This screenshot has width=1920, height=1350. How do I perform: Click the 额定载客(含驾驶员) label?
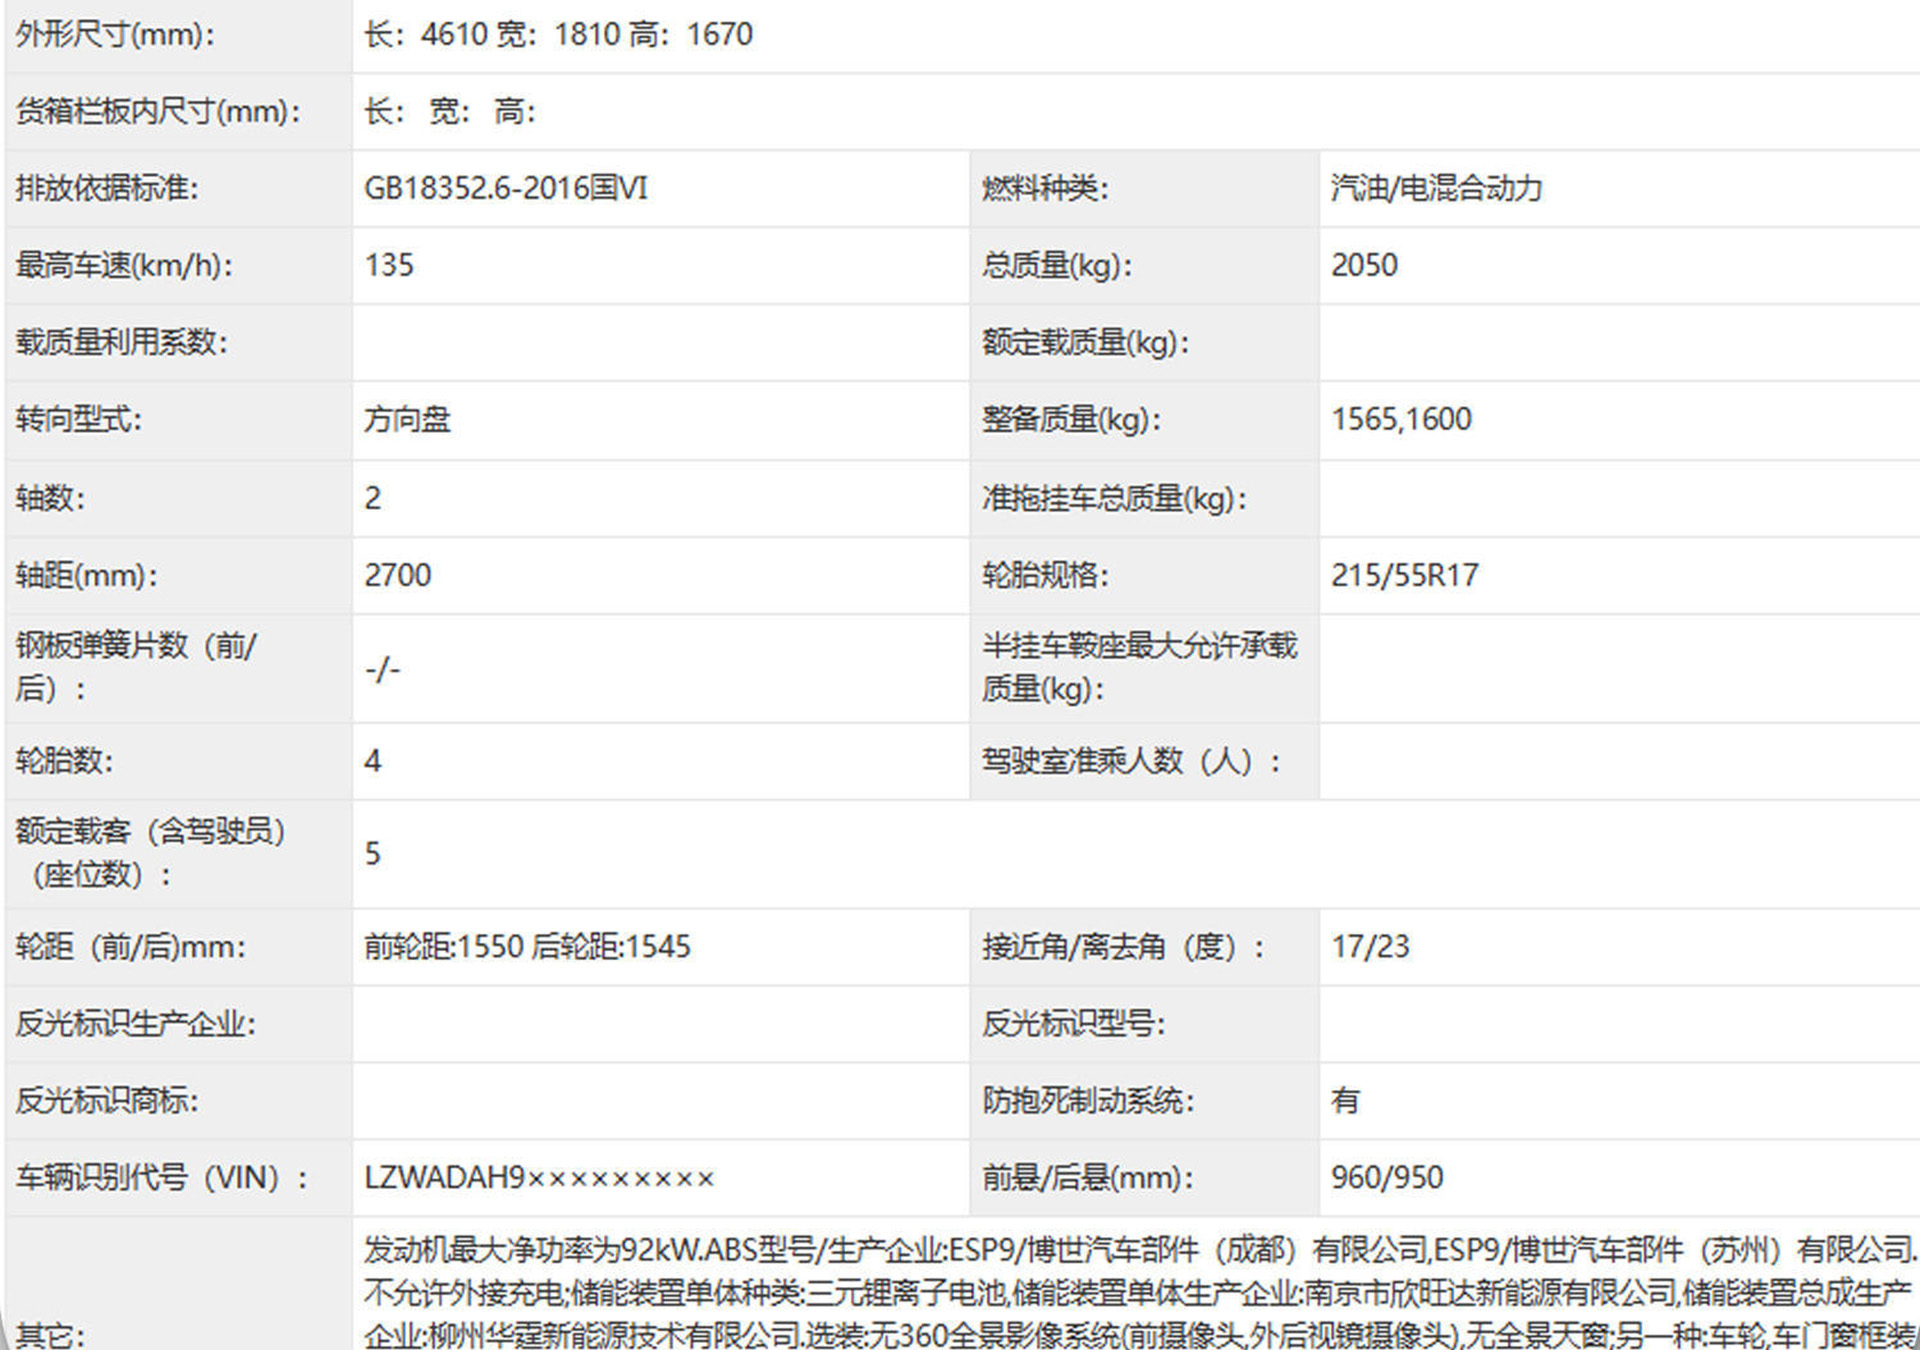click(151, 853)
